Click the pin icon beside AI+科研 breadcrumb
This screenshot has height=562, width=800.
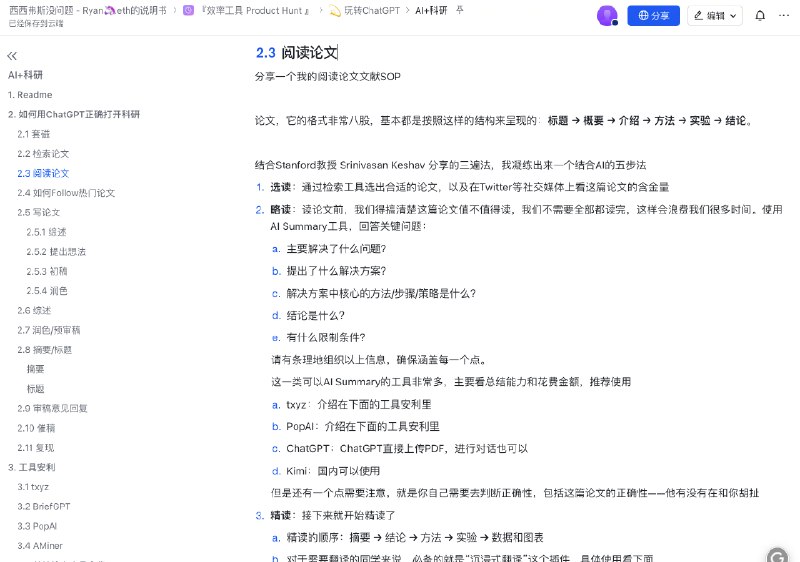coord(460,10)
